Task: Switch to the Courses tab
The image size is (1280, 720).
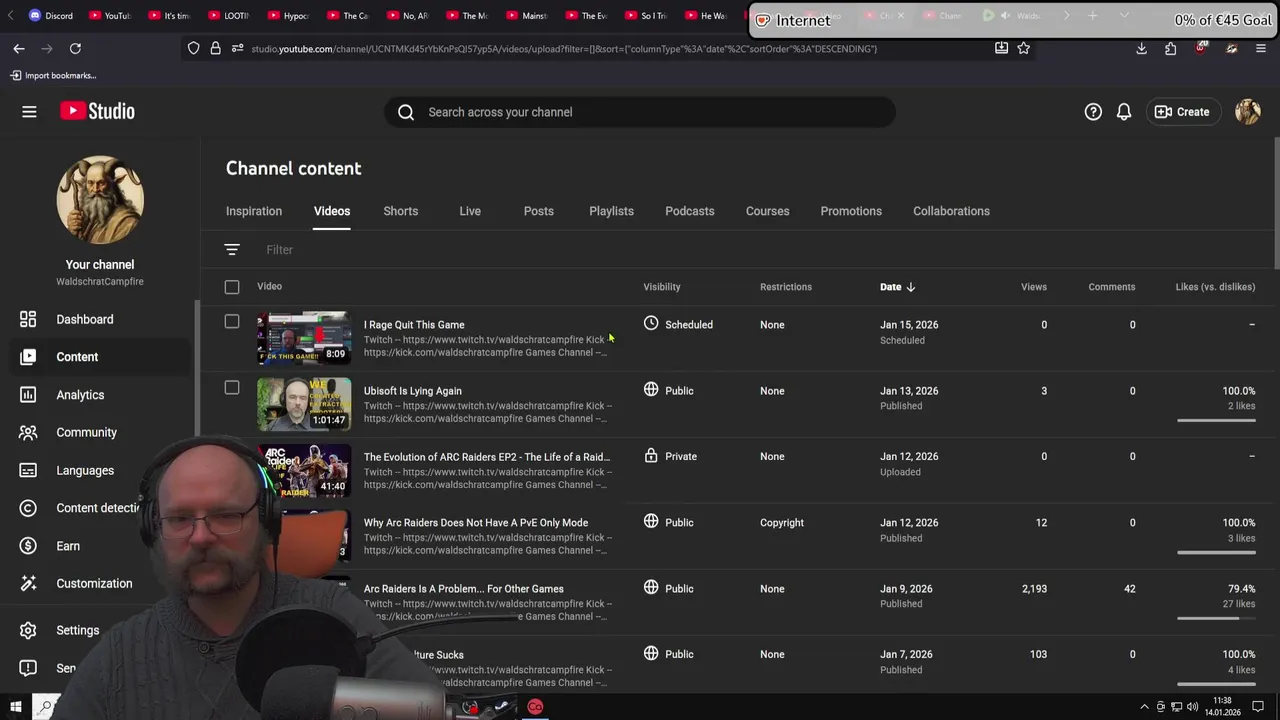Action: (767, 211)
